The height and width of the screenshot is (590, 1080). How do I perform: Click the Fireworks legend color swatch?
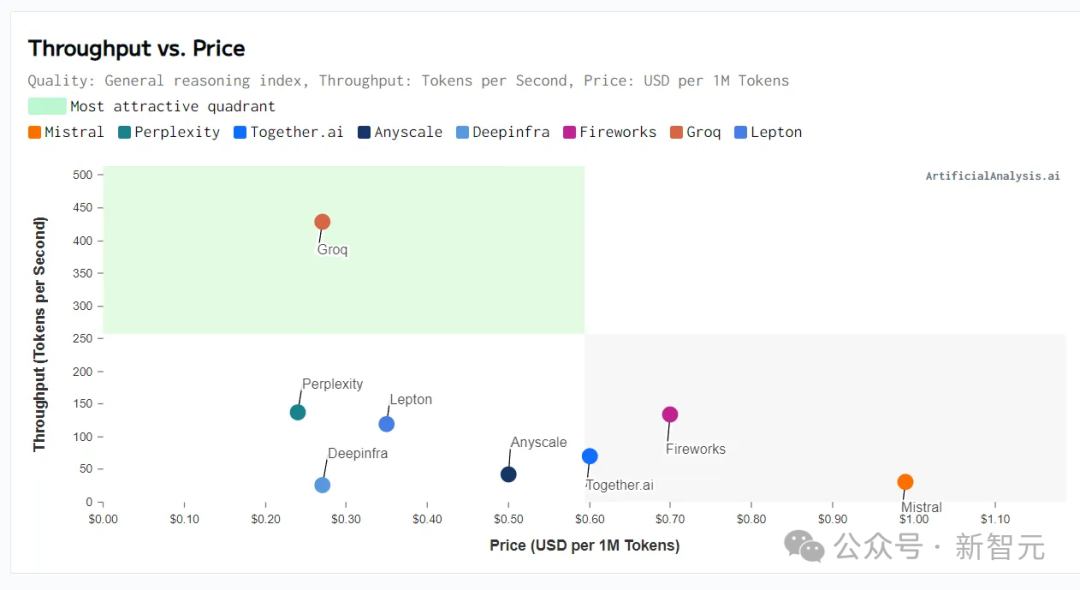[570, 132]
